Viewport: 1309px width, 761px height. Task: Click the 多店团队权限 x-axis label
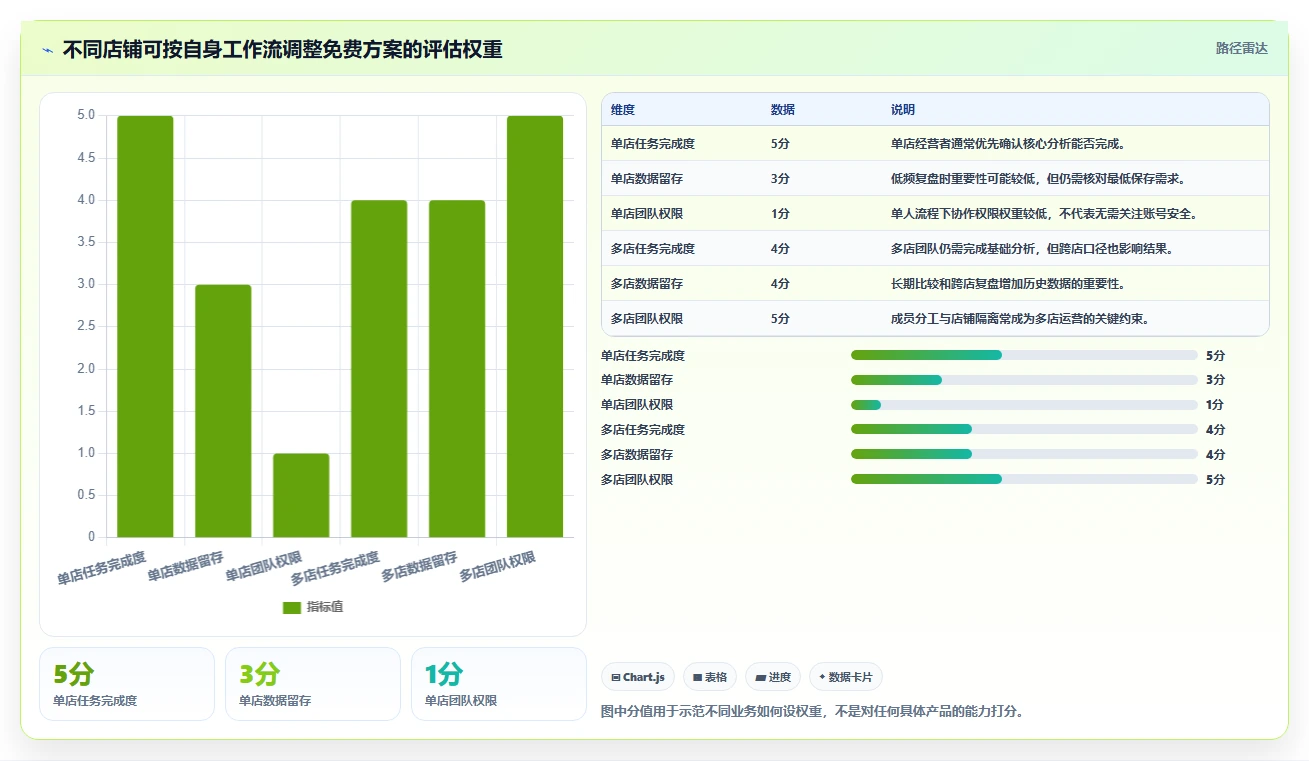tap(498, 567)
